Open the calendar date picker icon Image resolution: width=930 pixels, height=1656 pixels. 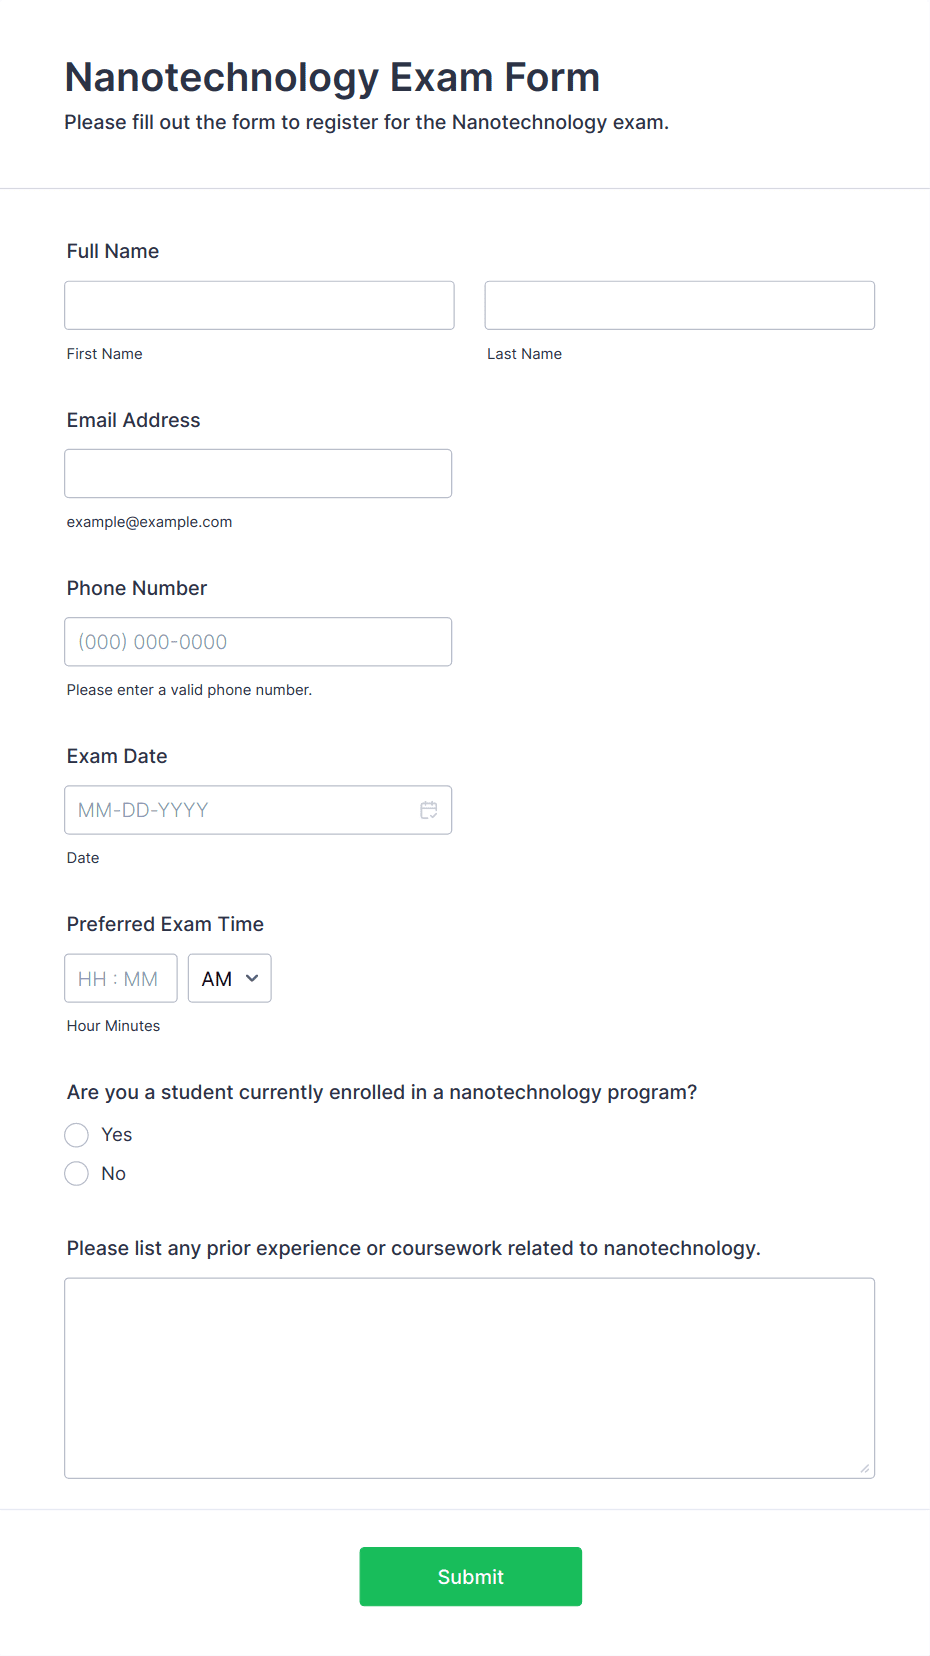(429, 810)
